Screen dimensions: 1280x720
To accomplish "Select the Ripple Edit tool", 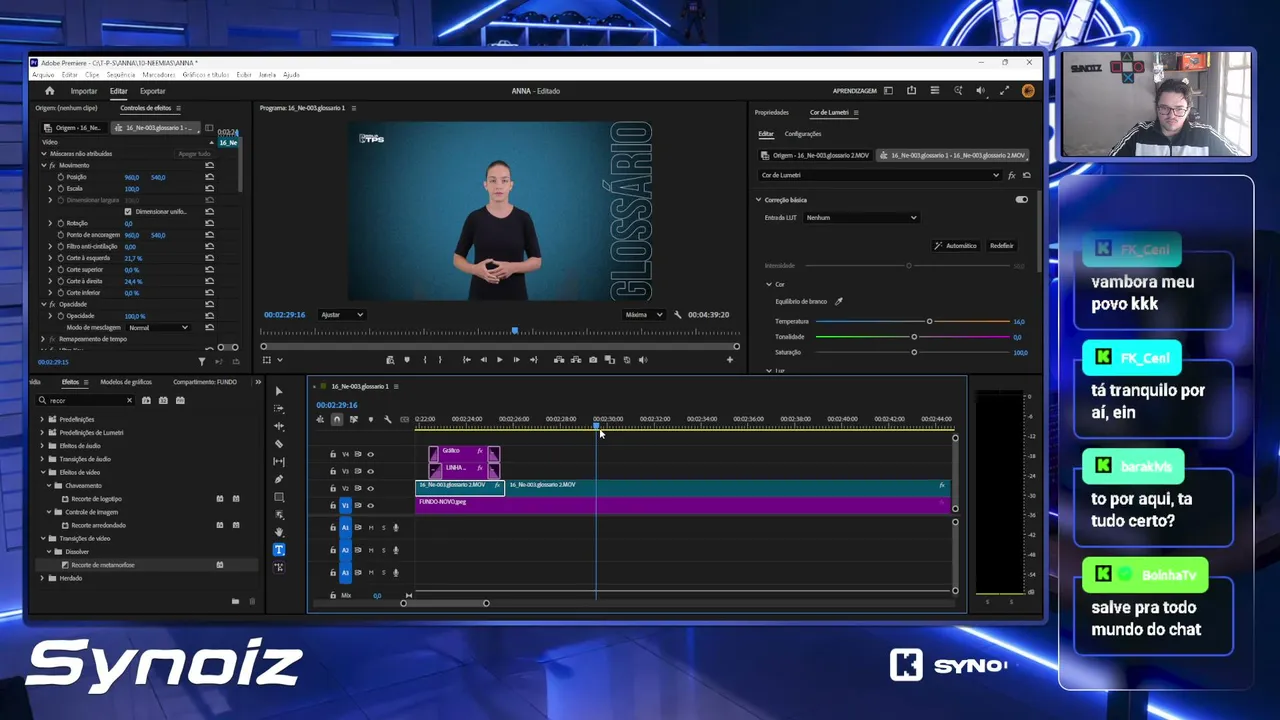I will point(279,426).
